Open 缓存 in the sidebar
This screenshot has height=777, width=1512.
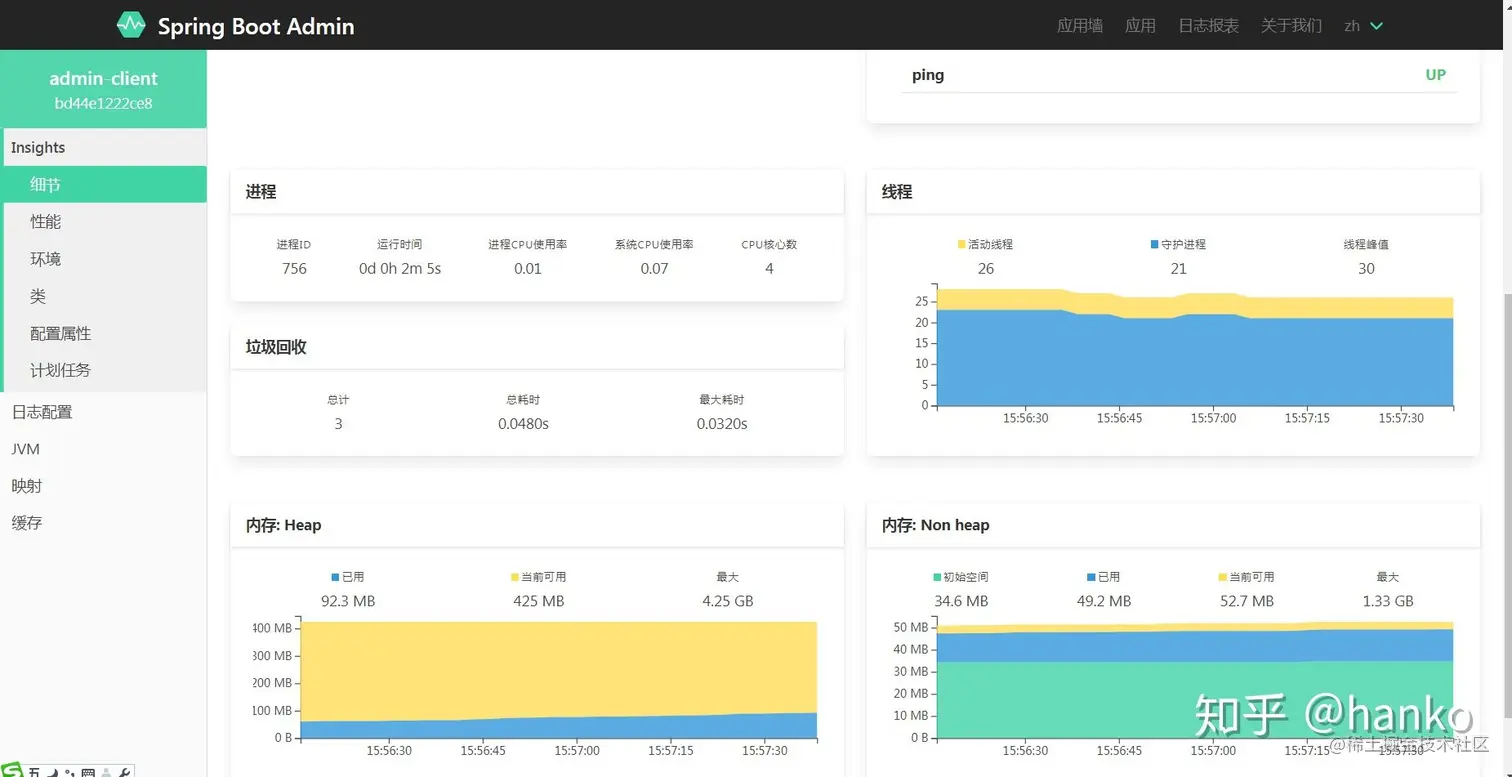103,523
